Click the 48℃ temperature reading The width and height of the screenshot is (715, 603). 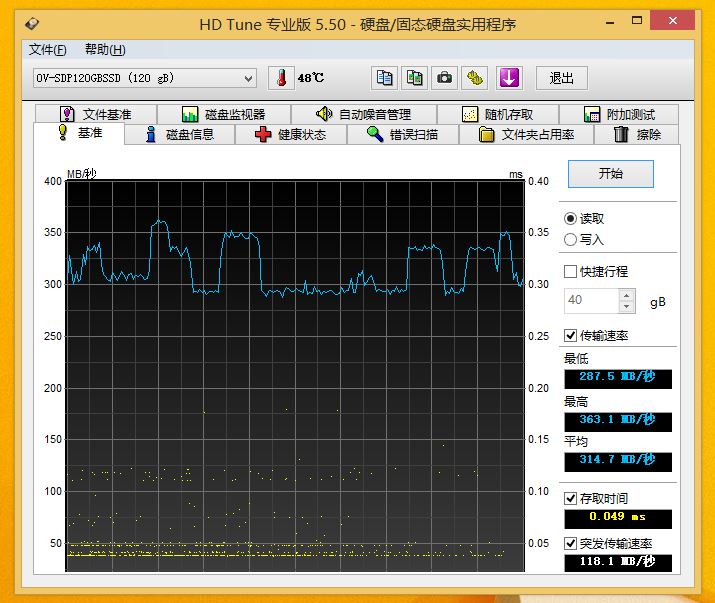tap(311, 78)
